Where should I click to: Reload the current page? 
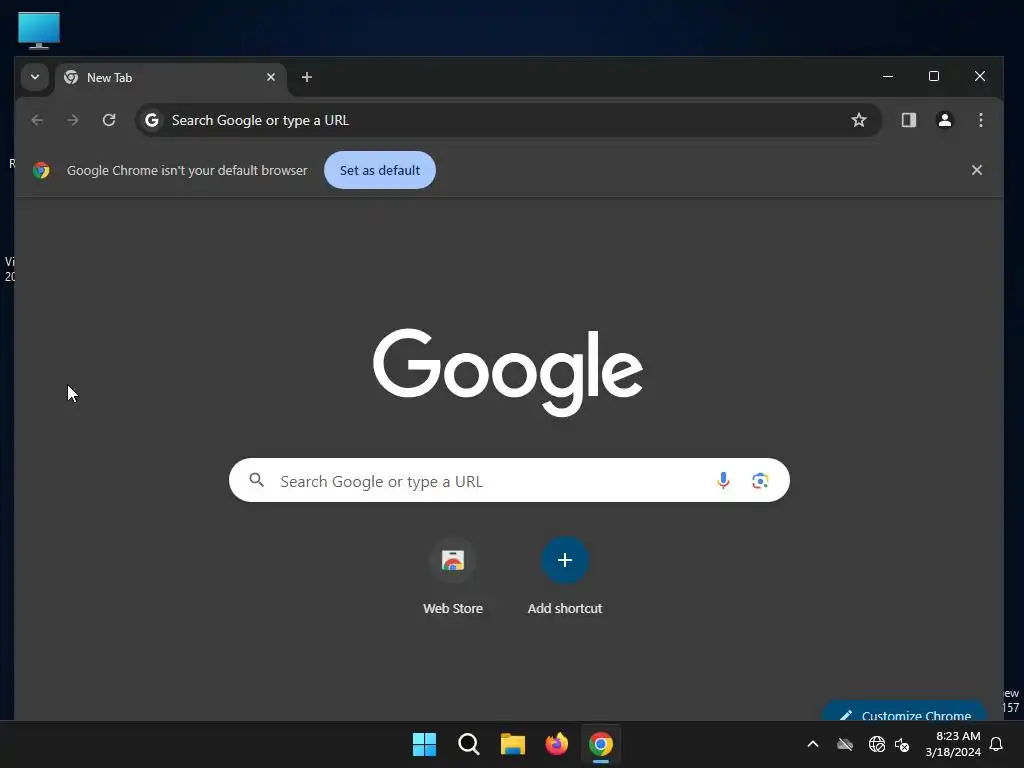tap(109, 120)
